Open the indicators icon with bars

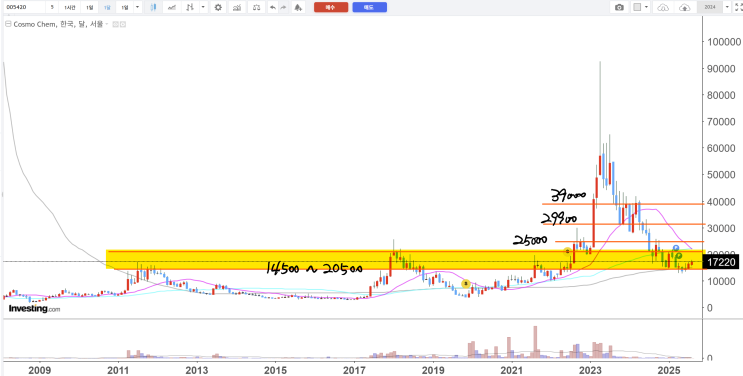(x=190, y=7)
